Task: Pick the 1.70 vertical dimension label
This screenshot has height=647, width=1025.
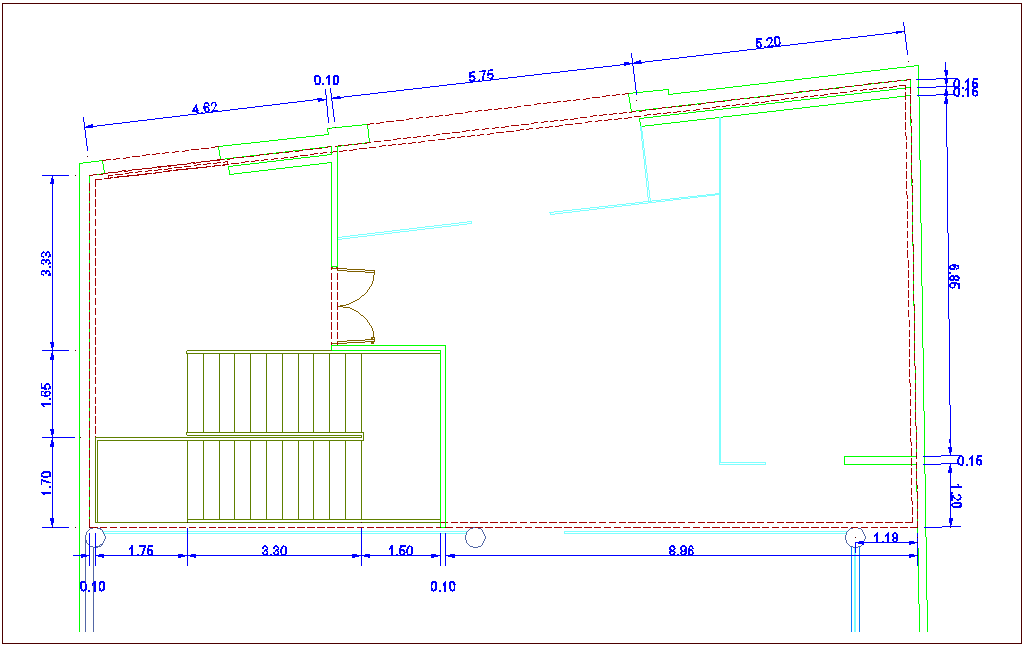Action: 47,483
